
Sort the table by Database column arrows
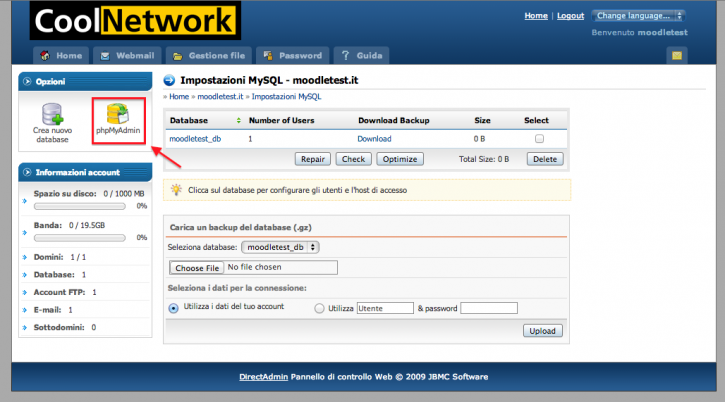[239, 120]
